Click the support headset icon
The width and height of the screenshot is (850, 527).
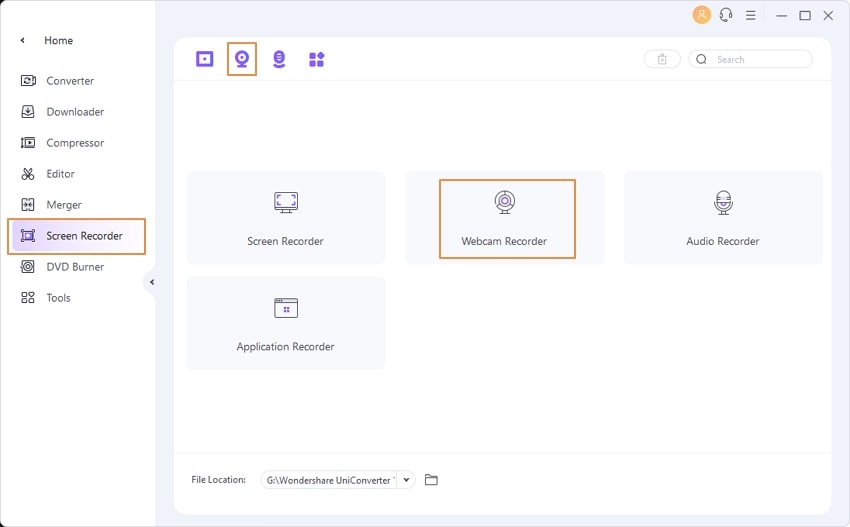(x=726, y=15)
